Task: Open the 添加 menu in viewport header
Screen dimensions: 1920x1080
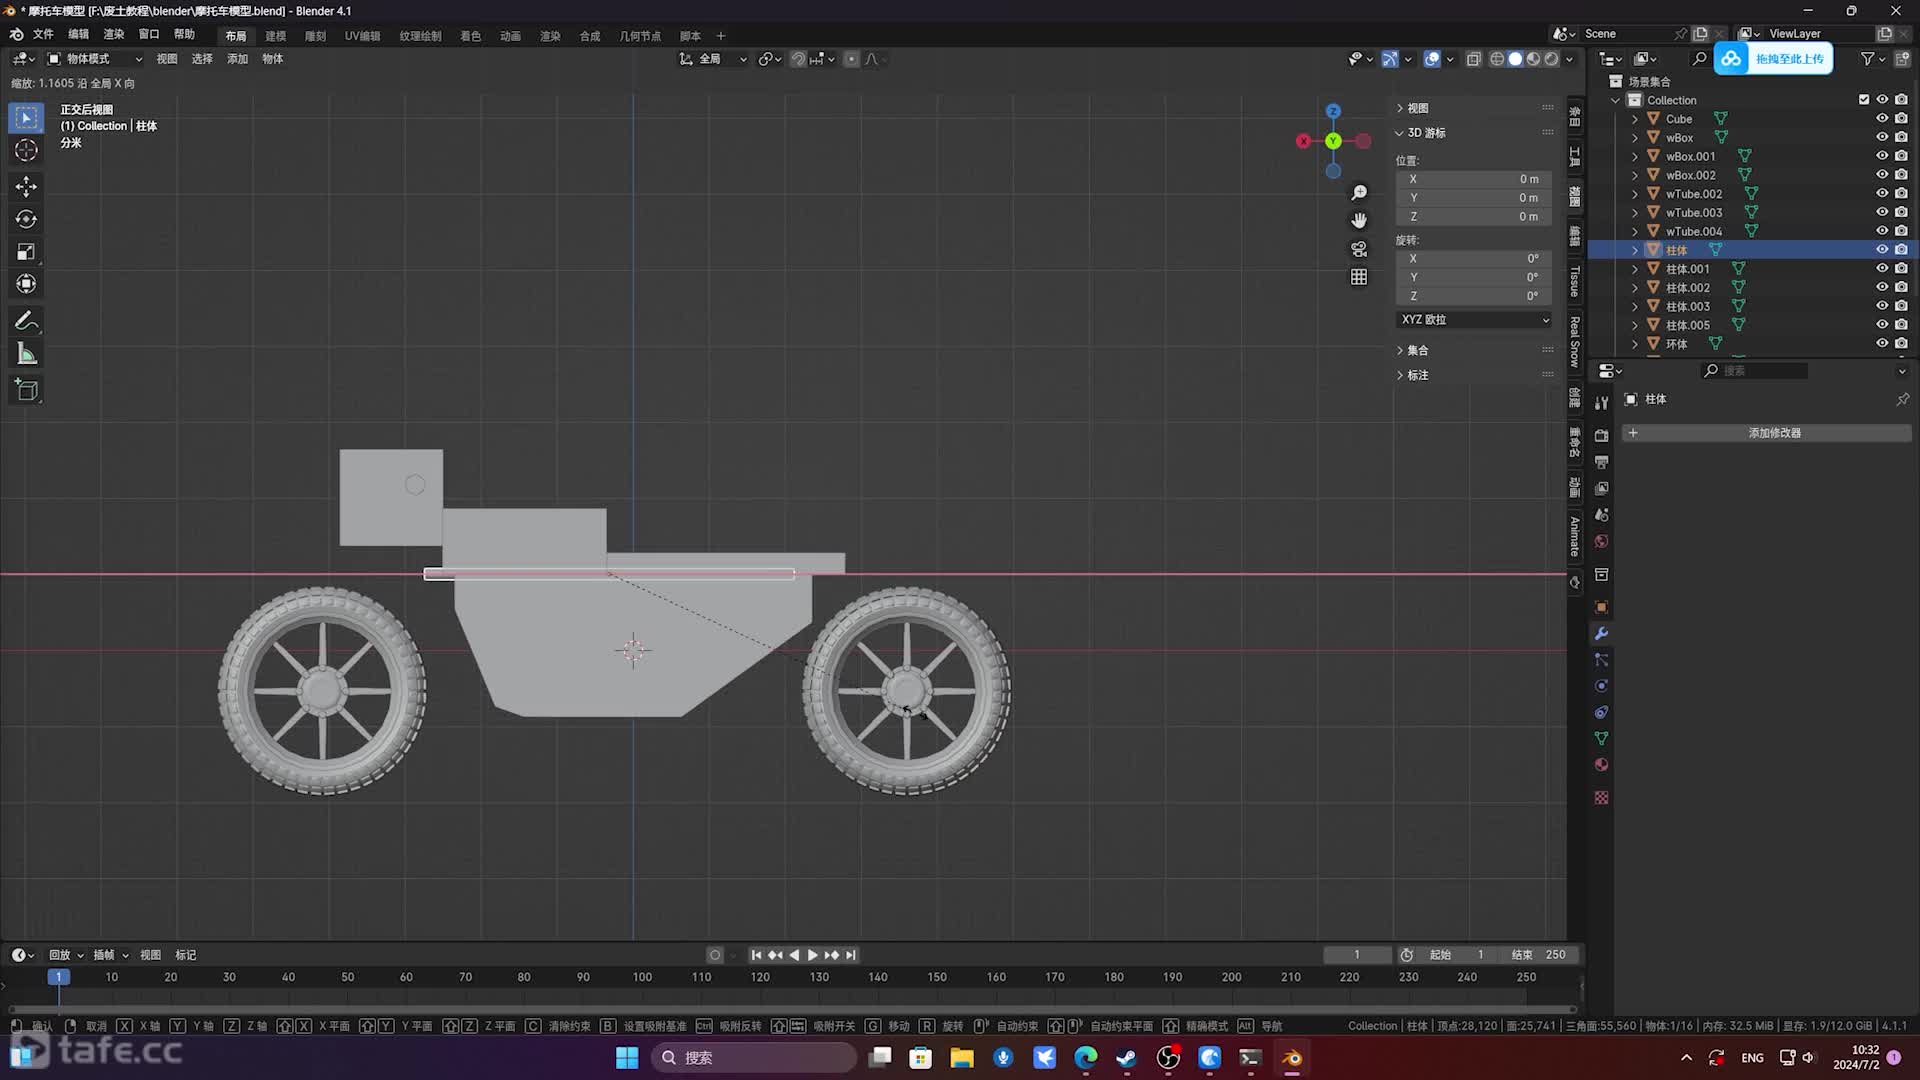Action: click(237, 59)
